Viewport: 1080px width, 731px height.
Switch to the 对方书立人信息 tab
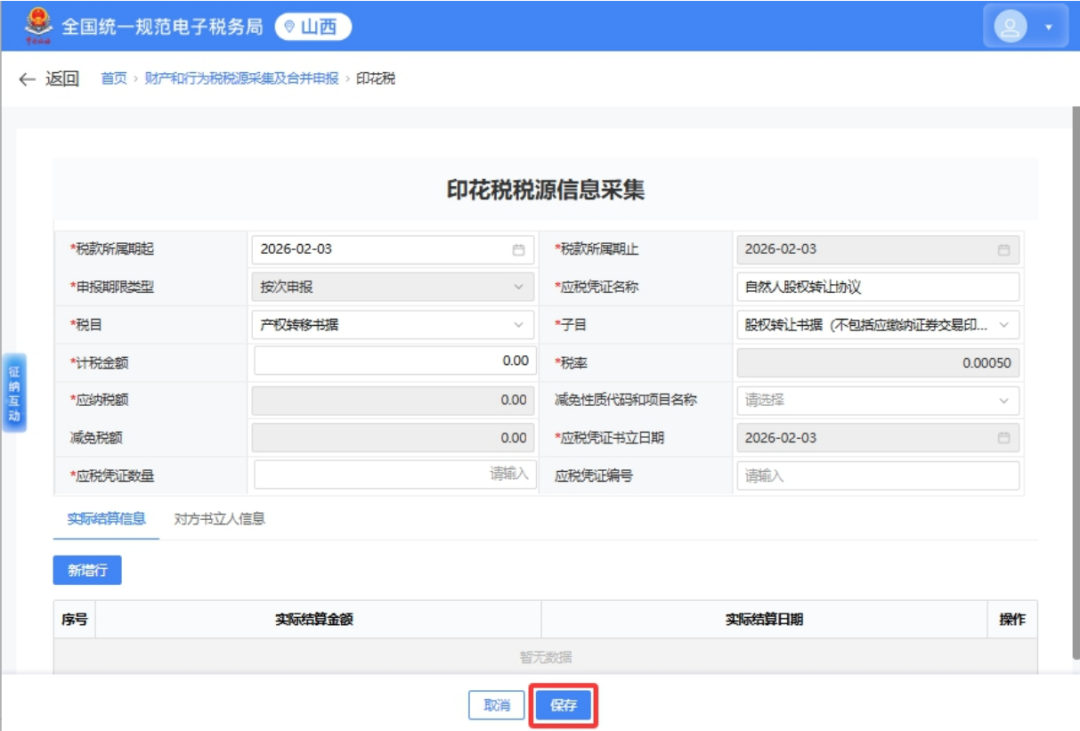[219, 519]
